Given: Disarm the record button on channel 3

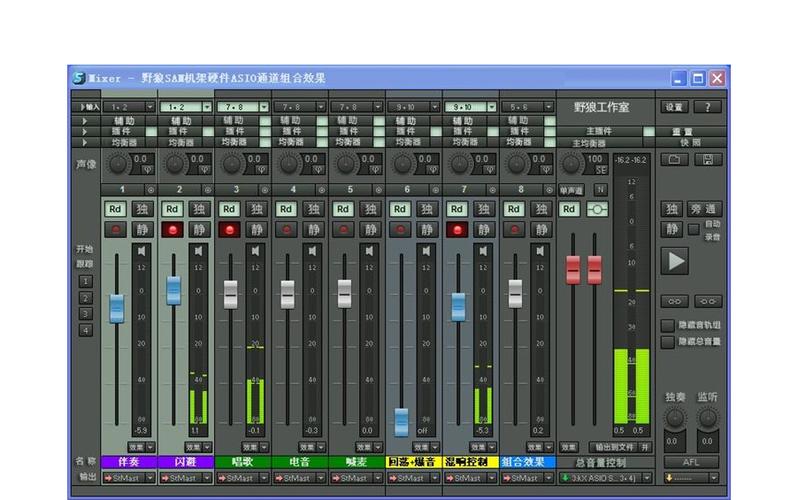Looking at the screenshot, I should [230, 230].
